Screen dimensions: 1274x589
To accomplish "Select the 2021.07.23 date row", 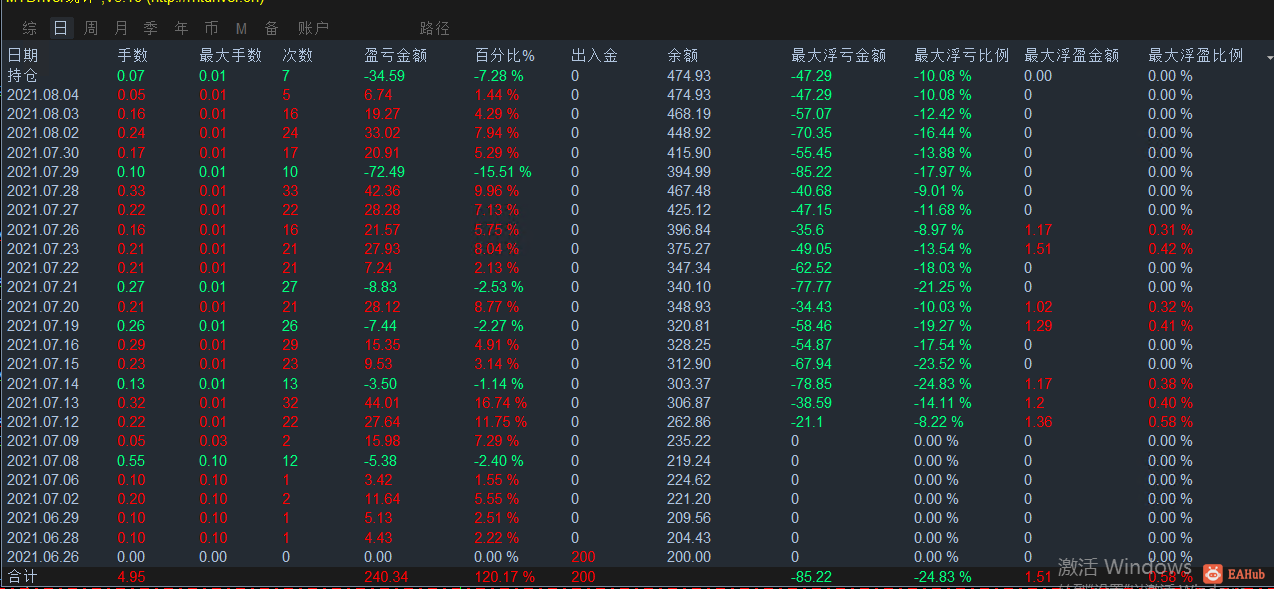I will coord(637,249).
